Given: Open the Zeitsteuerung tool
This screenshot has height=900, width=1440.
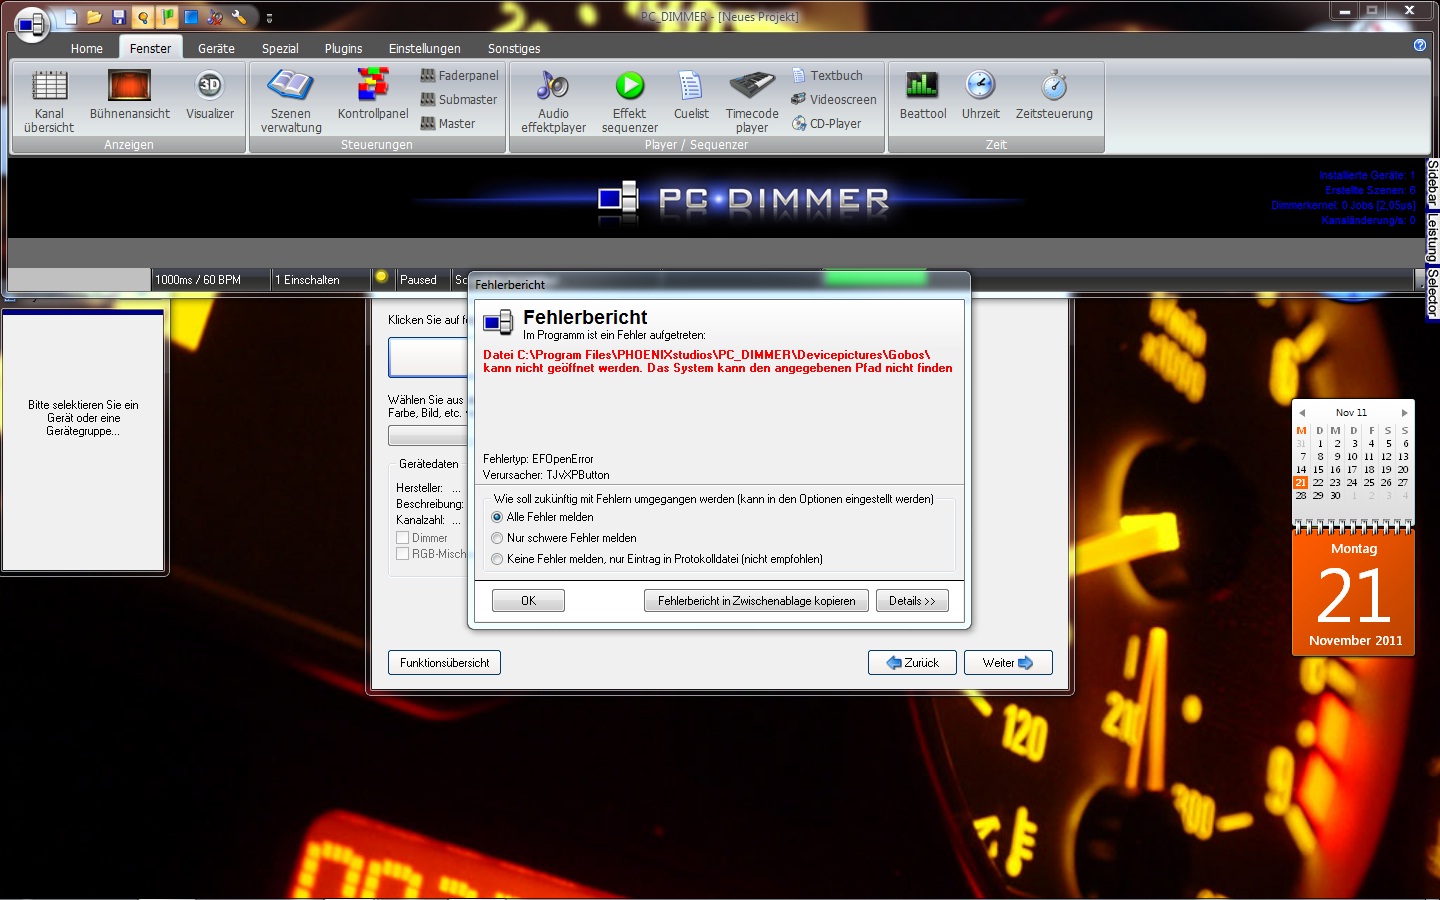Looking at the screenshot, I should (x=1054, y=97).
